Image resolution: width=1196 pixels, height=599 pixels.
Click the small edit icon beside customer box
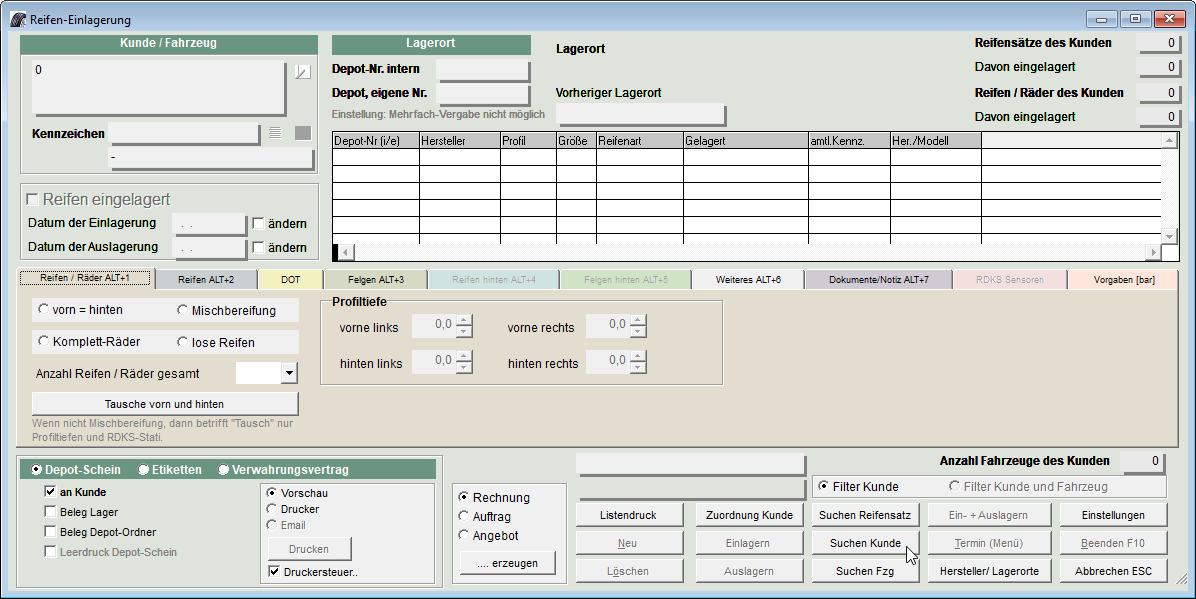tap(303, 72)
